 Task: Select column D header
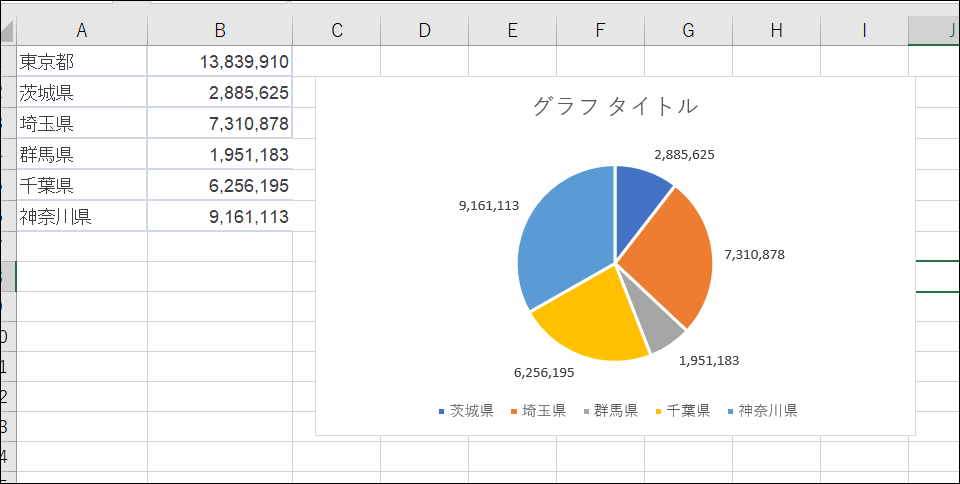[x=424, y=31]
